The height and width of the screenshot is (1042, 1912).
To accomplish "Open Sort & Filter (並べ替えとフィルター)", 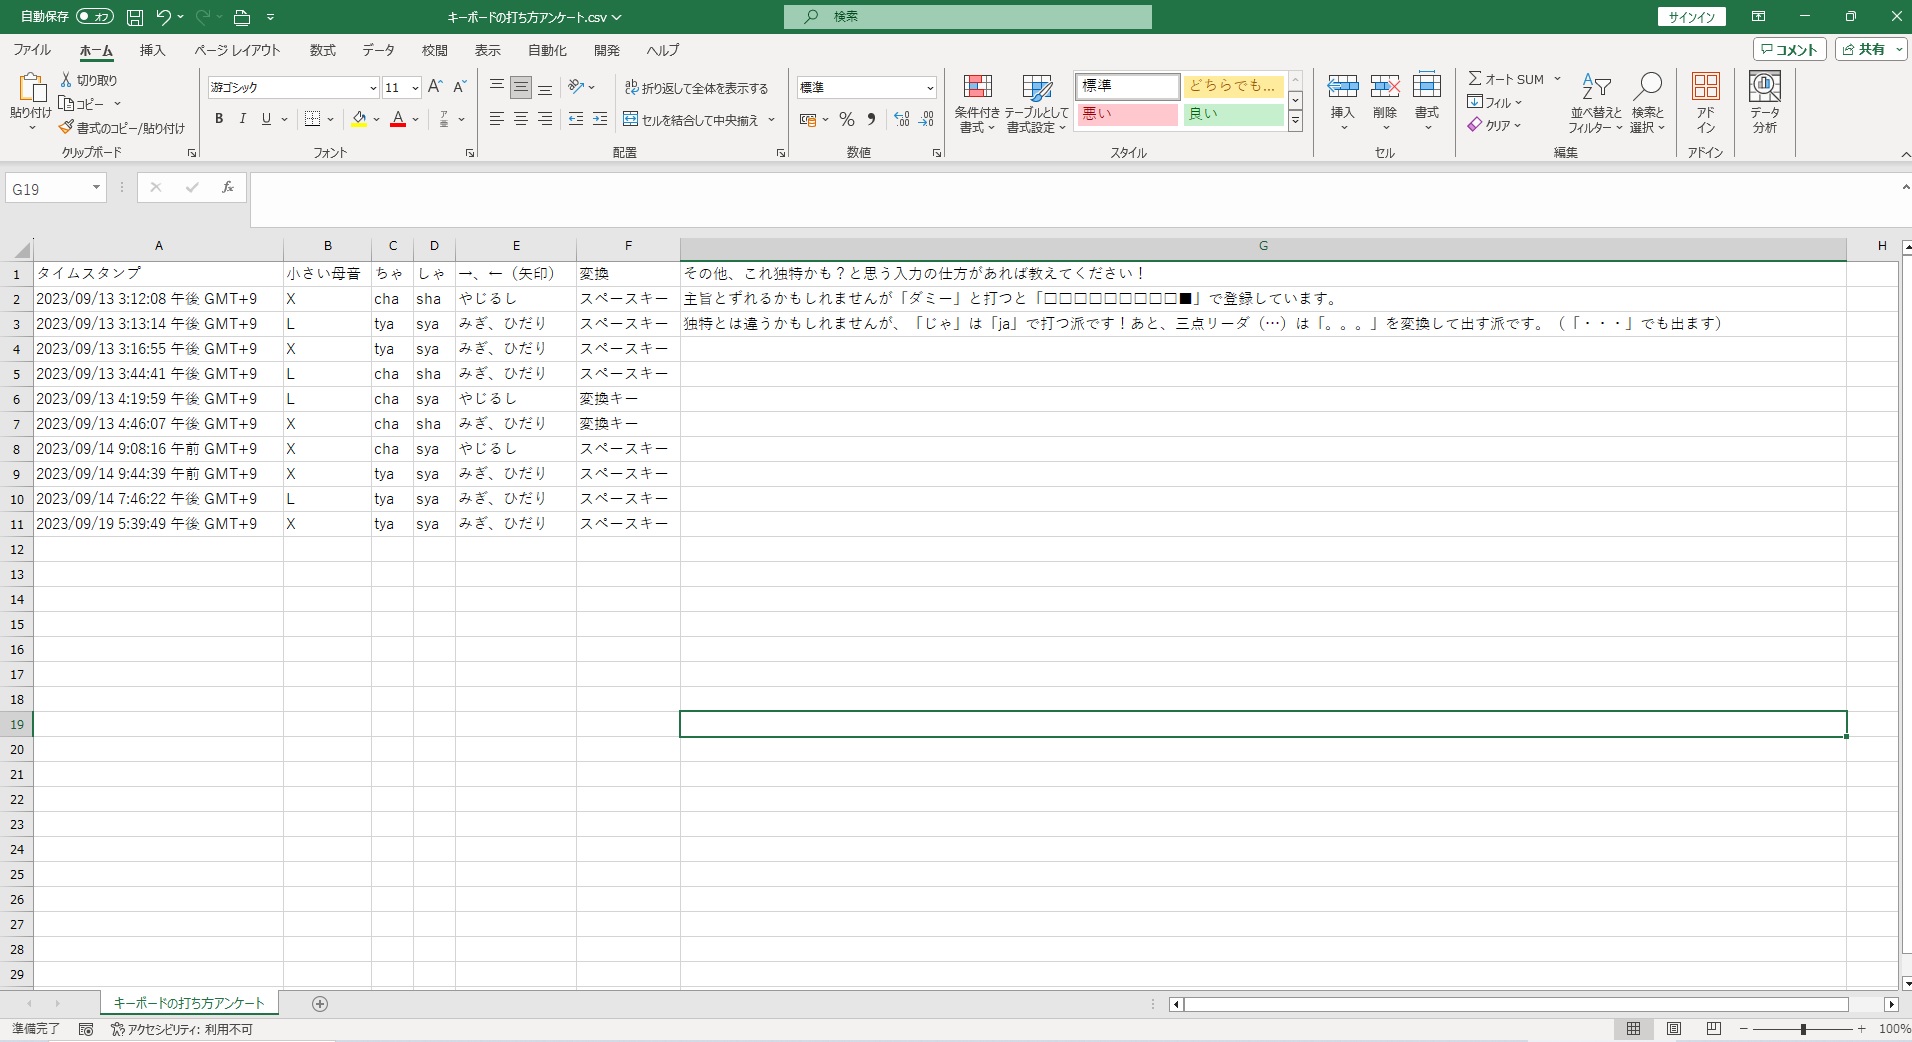I will click(1595, 104).
